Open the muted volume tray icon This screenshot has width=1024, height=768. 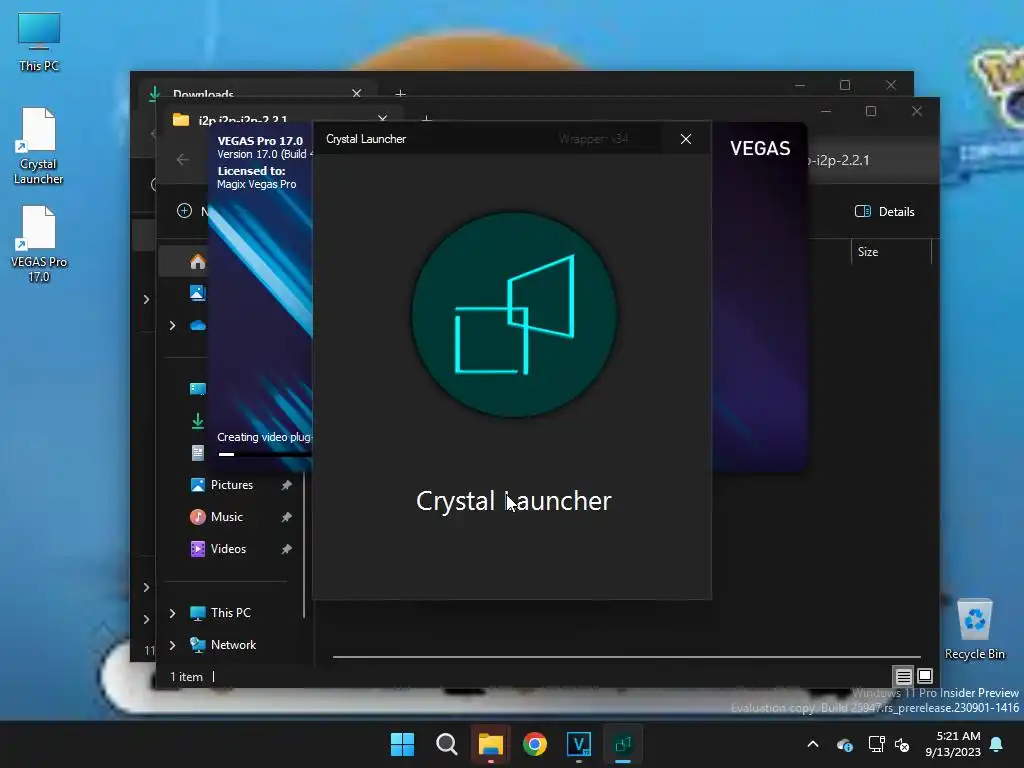[x=902, y=744]
